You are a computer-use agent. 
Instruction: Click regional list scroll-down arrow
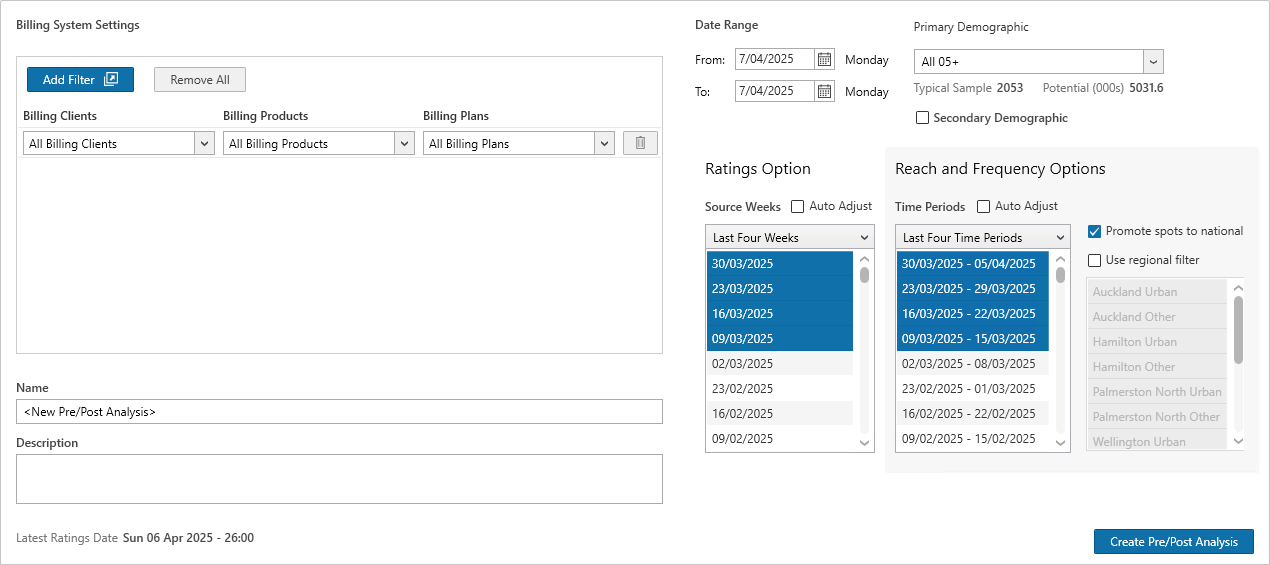(1238, 440)
